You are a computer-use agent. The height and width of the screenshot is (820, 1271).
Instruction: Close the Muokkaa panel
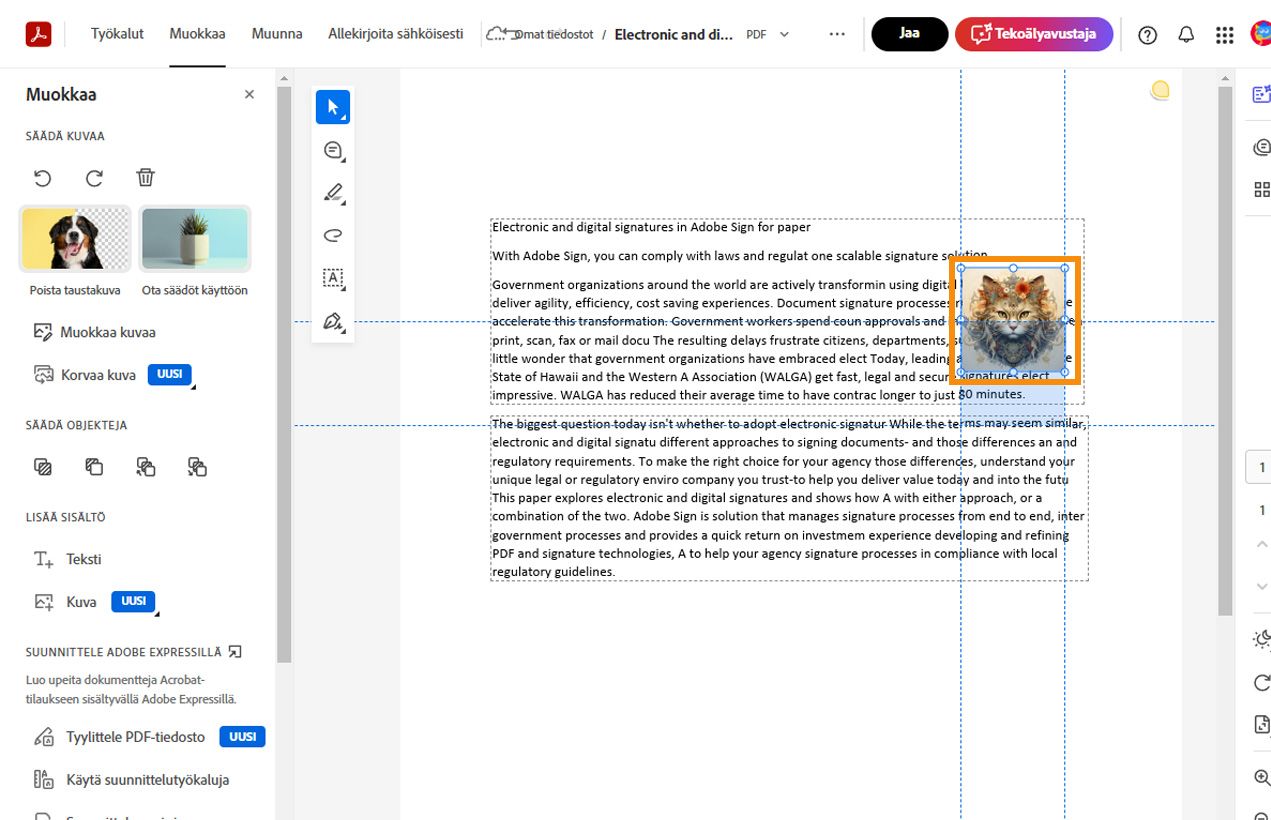(x=249, y=94)
